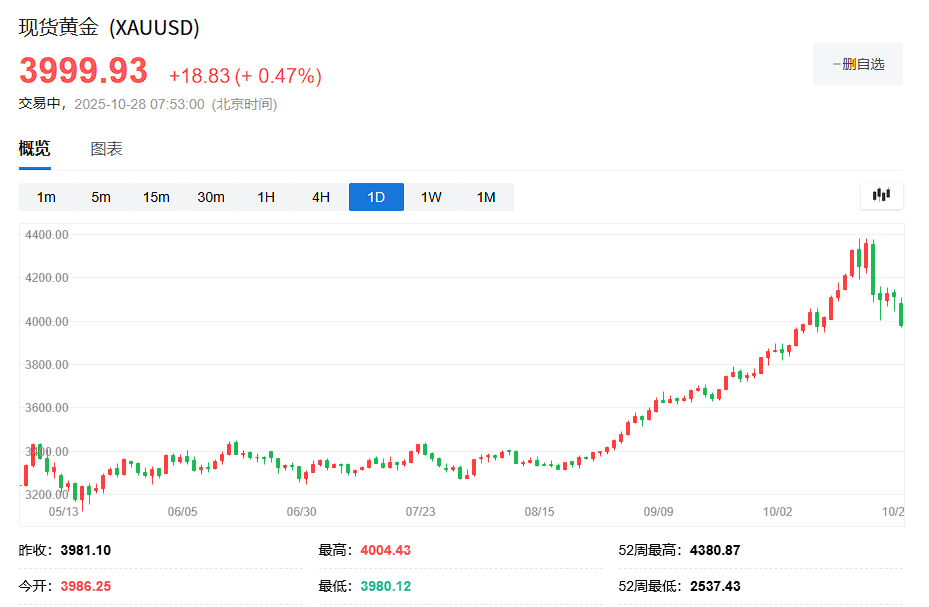Click the active 1D timeframe button
The width and height of the screenshot is (929, 607).
click(376, 197)
